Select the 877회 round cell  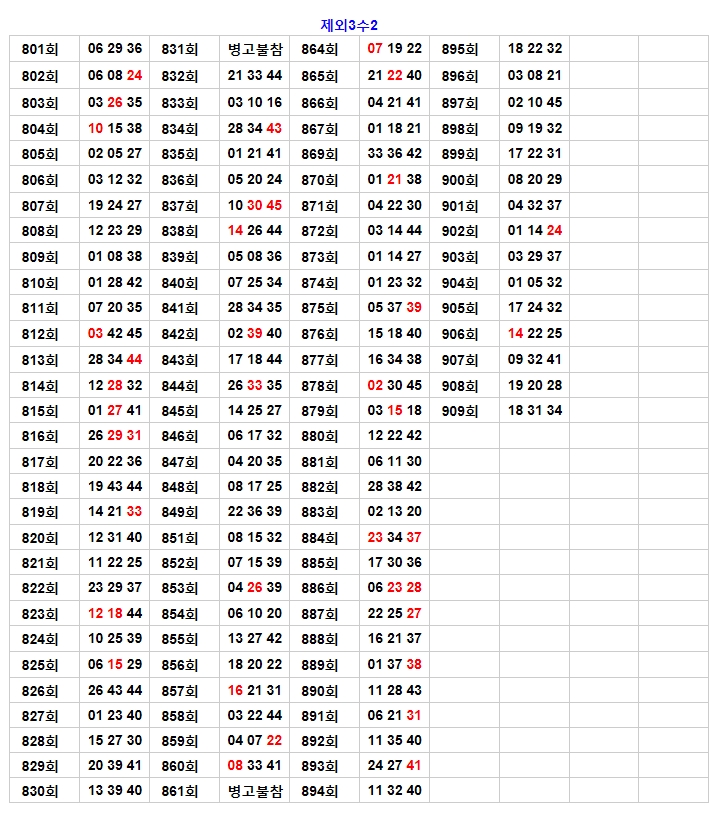click(x=320, y=360)
